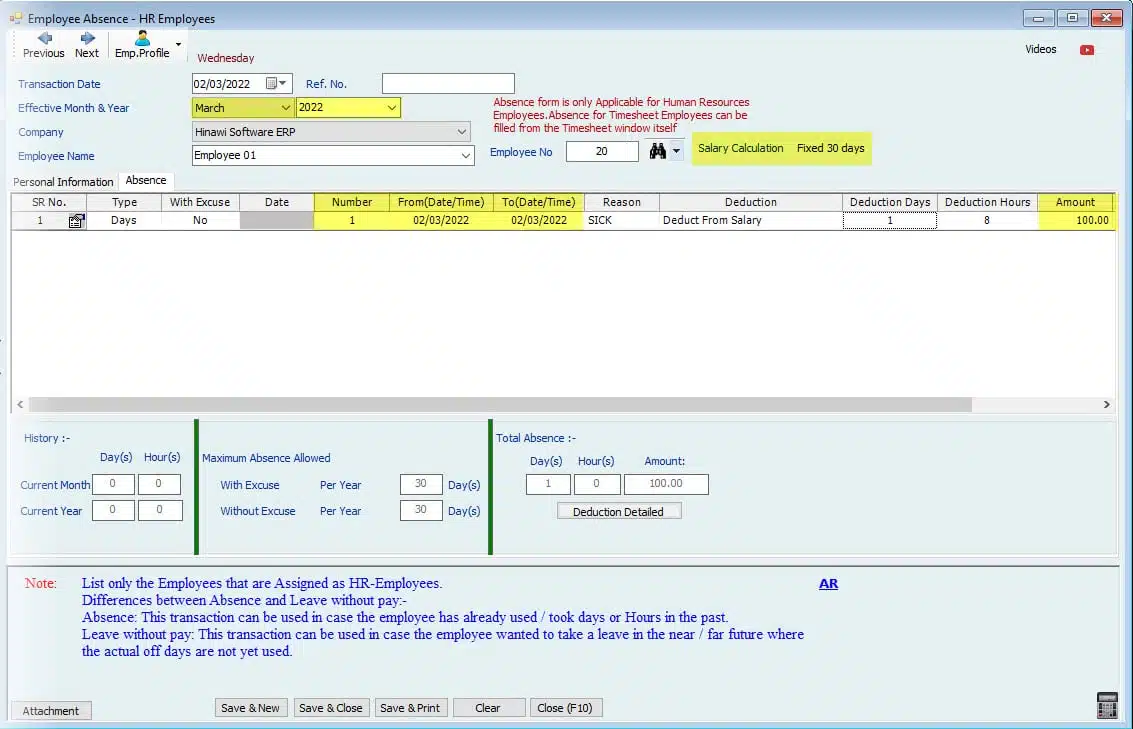Screen dimensions: 1133x729
Task: Select Deduction Hours cell 8
Action: tap(987, 220)
